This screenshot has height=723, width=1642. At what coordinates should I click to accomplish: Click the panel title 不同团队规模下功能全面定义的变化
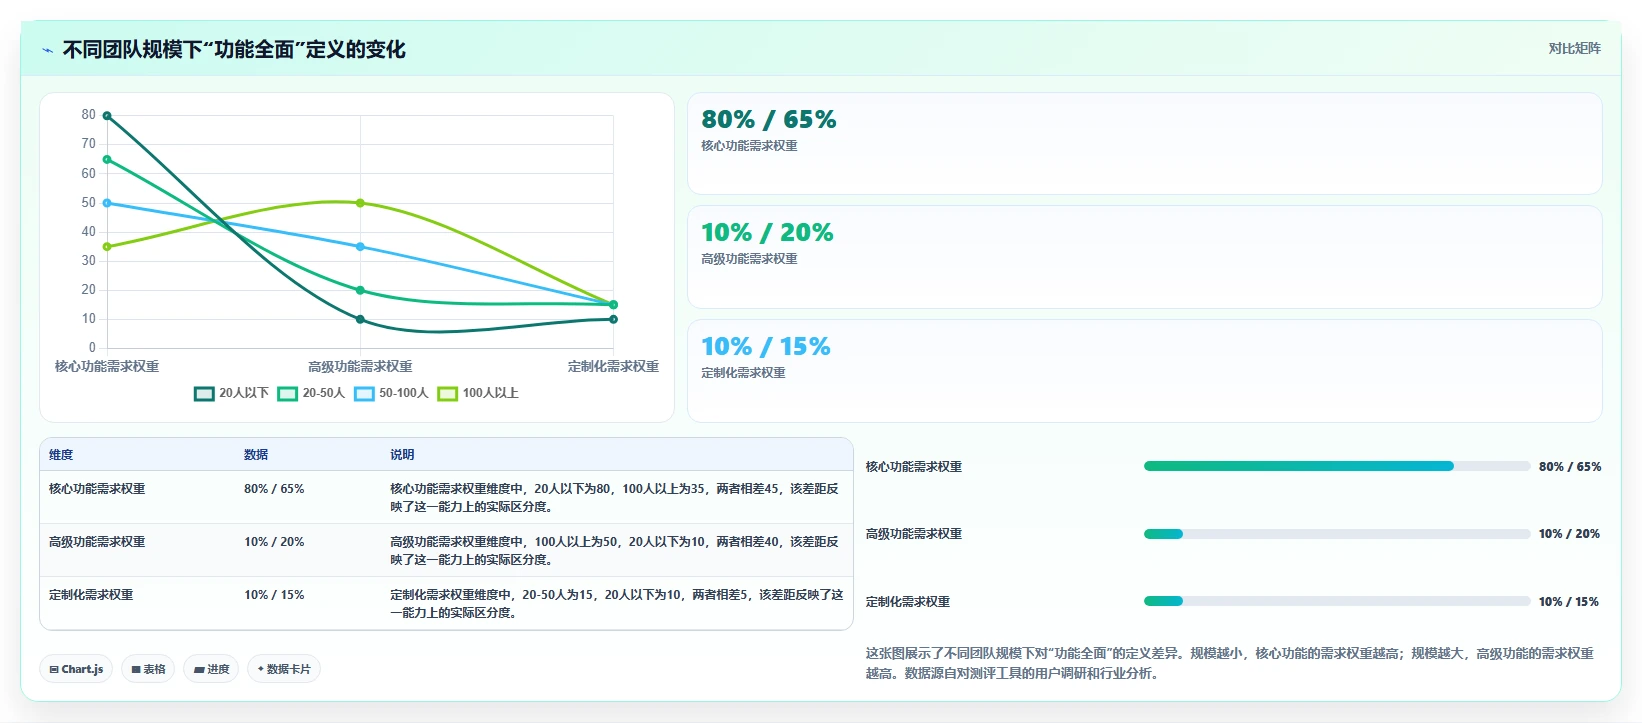tap(234, 50)
